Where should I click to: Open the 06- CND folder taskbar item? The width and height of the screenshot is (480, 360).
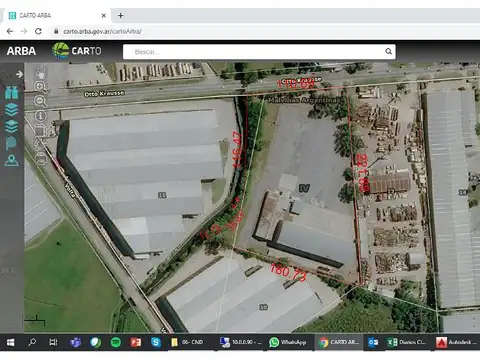(x=187, y=342)
